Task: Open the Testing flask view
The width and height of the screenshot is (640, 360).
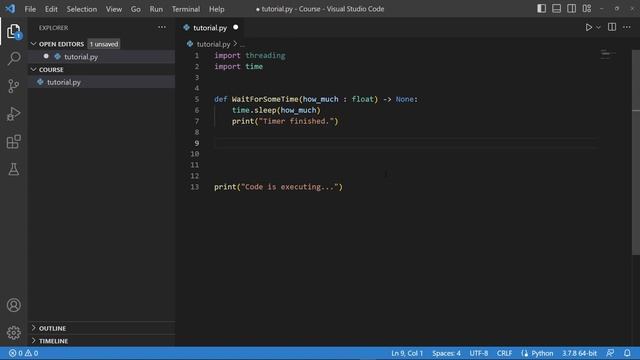Action: [x=13, y=169]
